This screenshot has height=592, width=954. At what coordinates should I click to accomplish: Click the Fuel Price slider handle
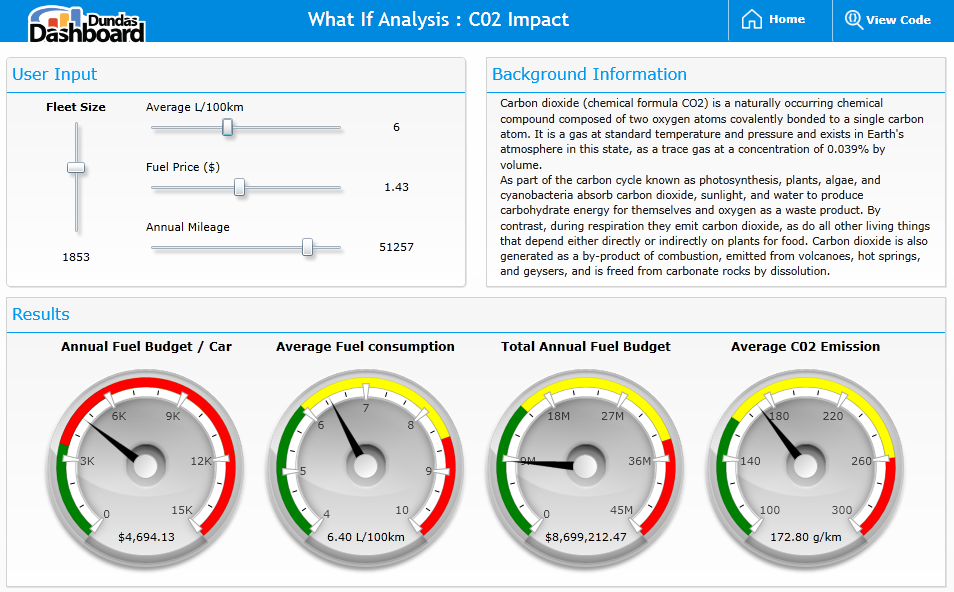click(x=239, y=187)
